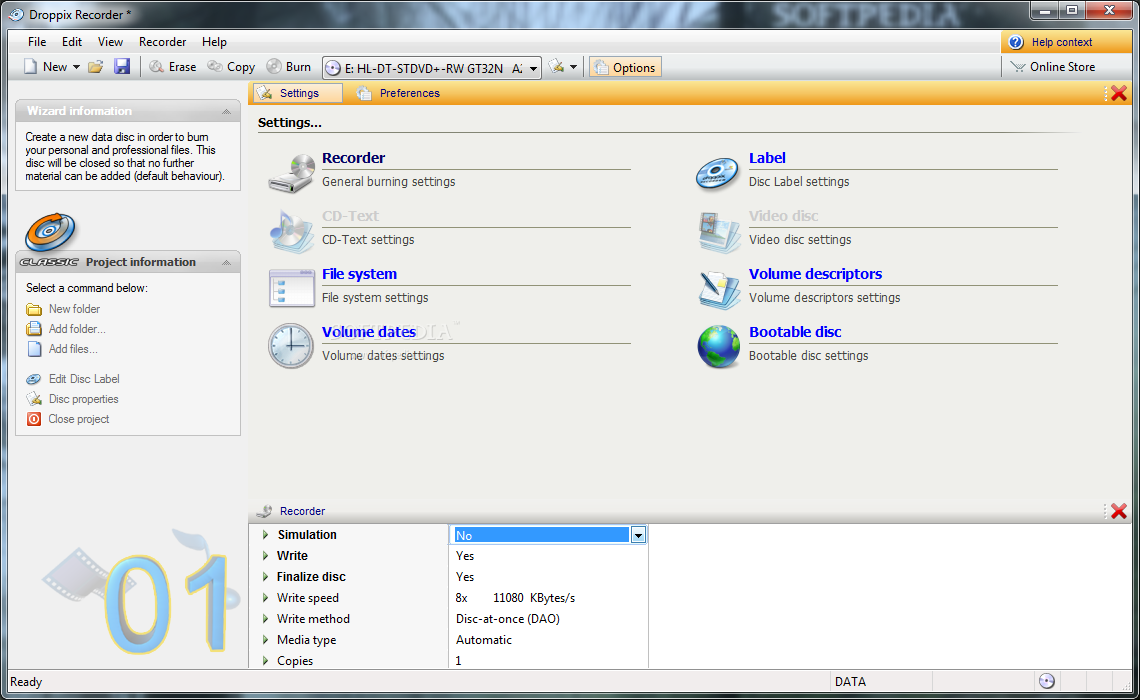The image size is (1140, 700).
Task: Click the Erase disc toolbar button
Action: [x=173, y=67]
